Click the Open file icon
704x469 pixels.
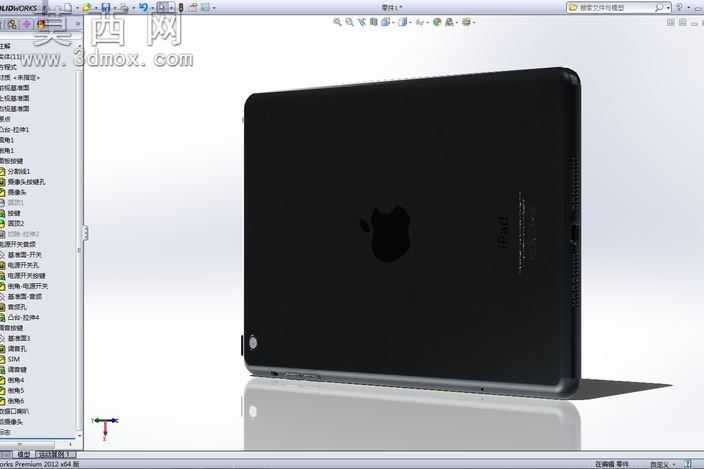tap(87, 8)
